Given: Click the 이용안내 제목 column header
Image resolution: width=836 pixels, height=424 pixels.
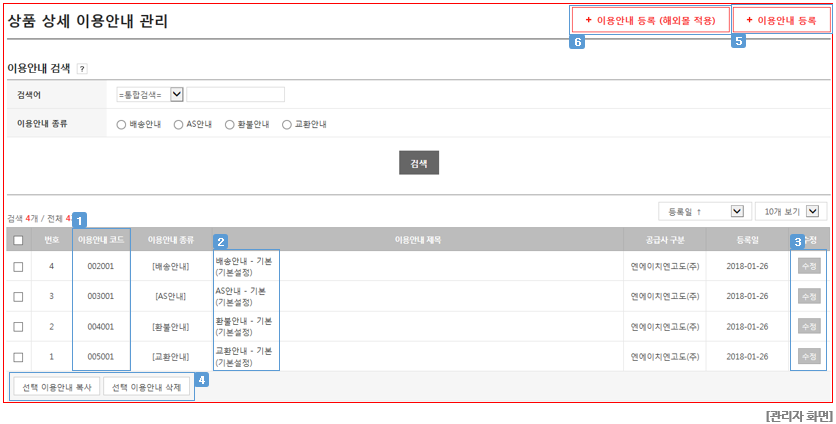Looking at the screenshot, I should click(x=417, y=240).
